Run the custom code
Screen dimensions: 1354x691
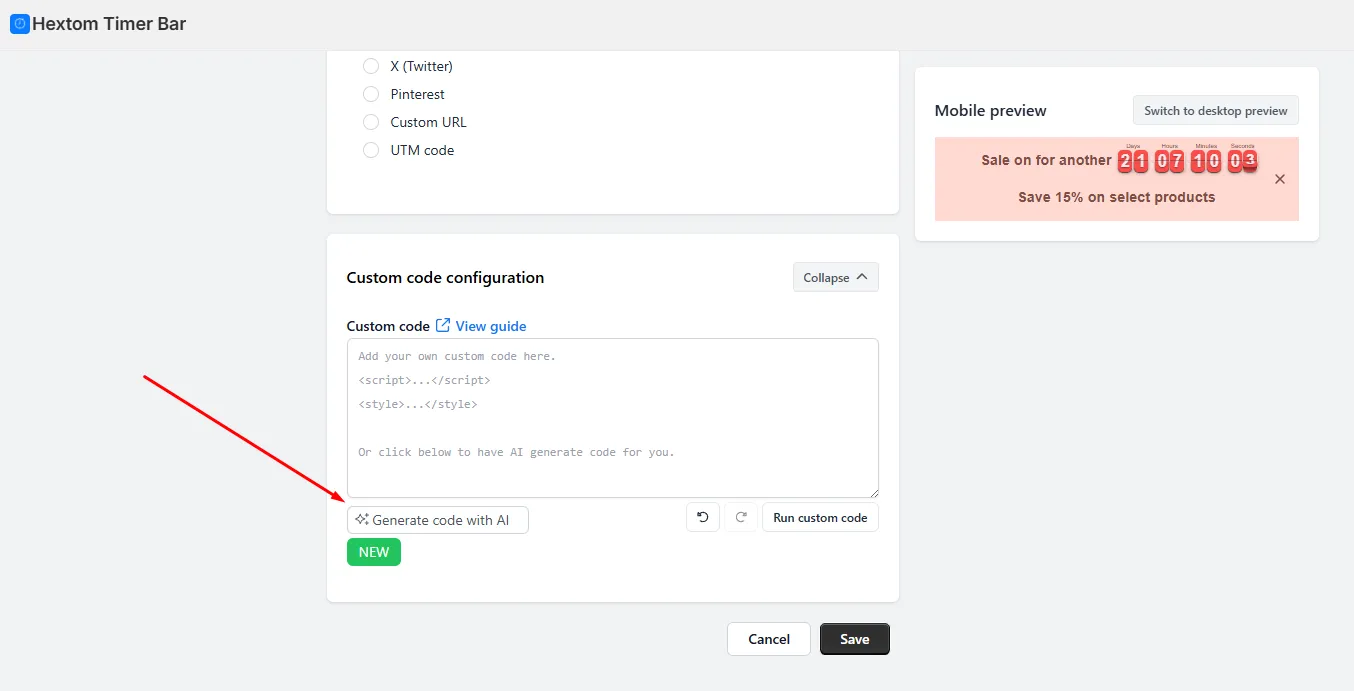click(820, 517)
